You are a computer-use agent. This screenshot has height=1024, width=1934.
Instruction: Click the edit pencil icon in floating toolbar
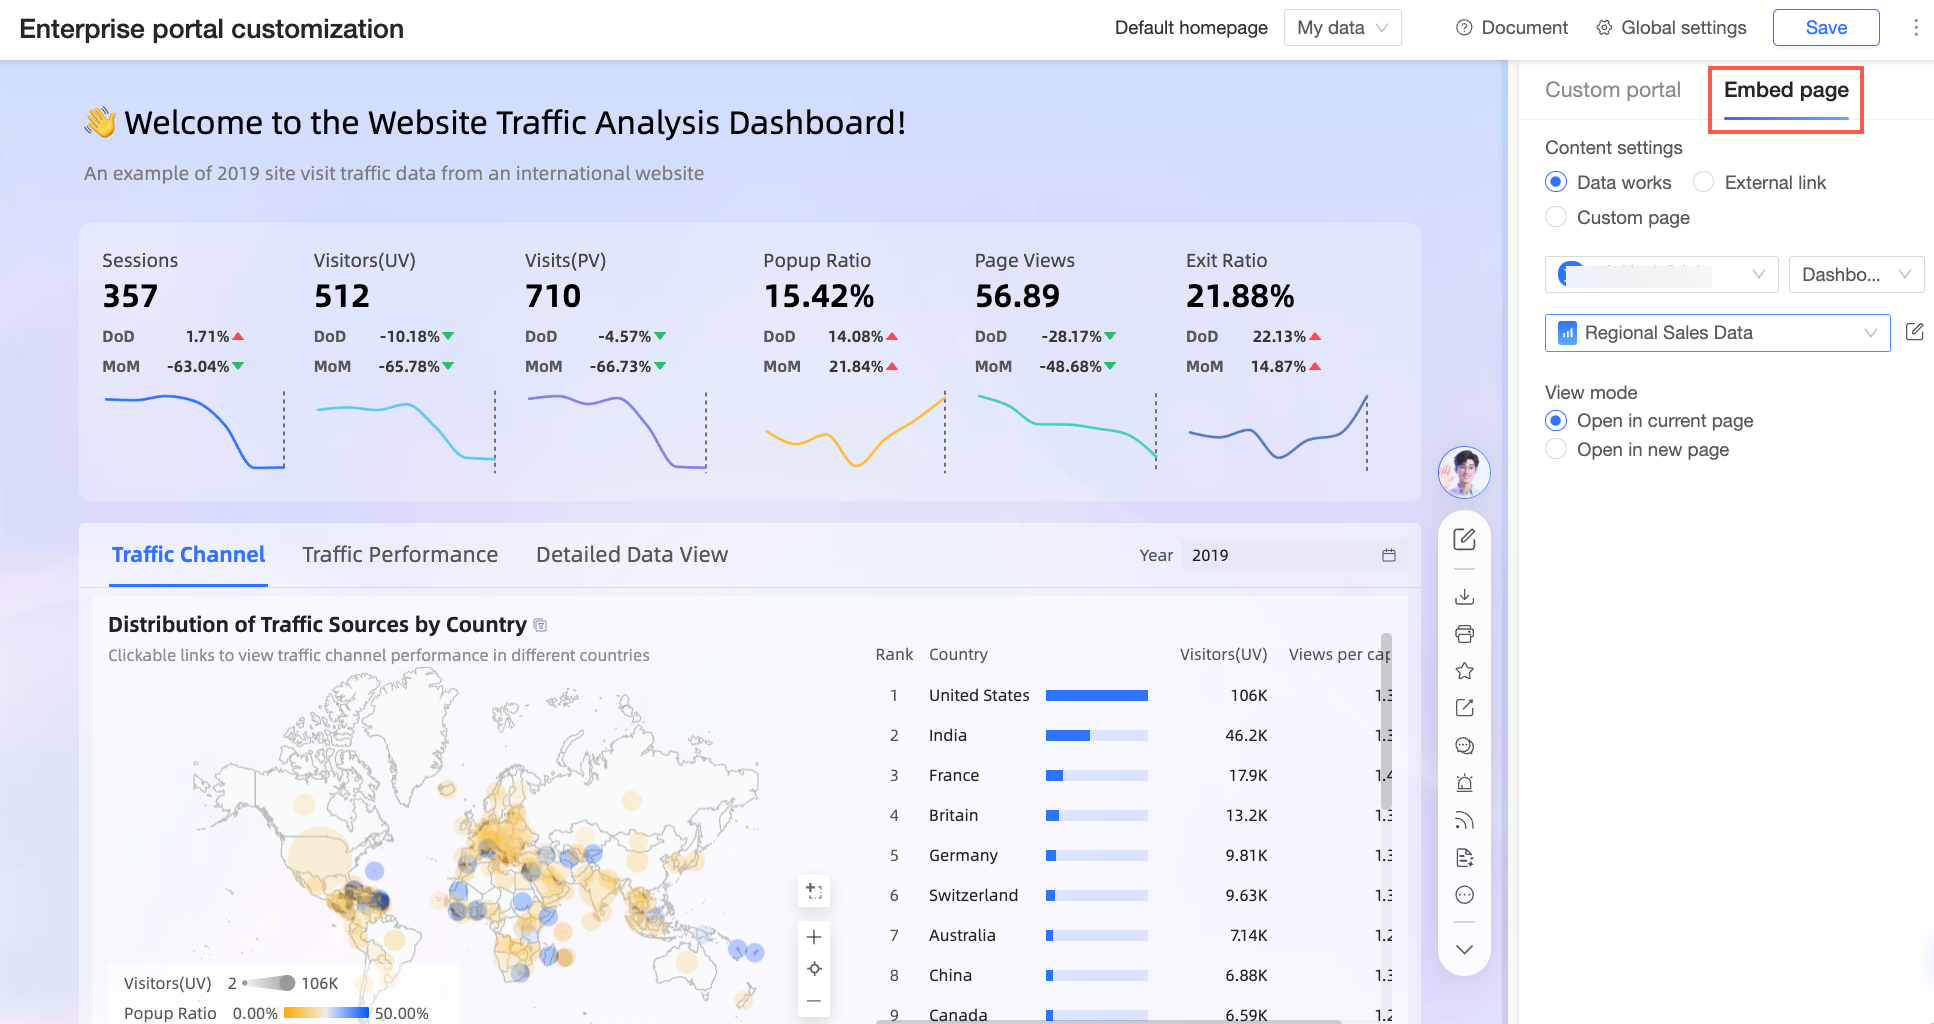pyautogui.click(x=1464, y=539)
